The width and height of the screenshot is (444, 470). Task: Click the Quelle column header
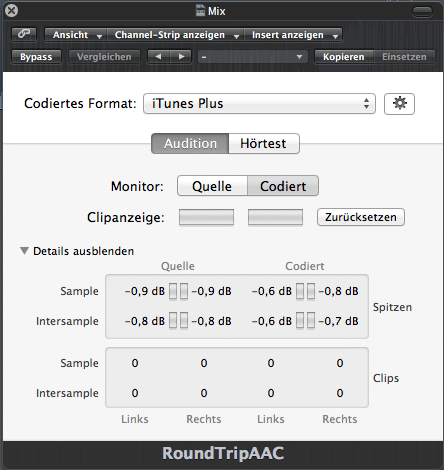[x=178, y=266]
